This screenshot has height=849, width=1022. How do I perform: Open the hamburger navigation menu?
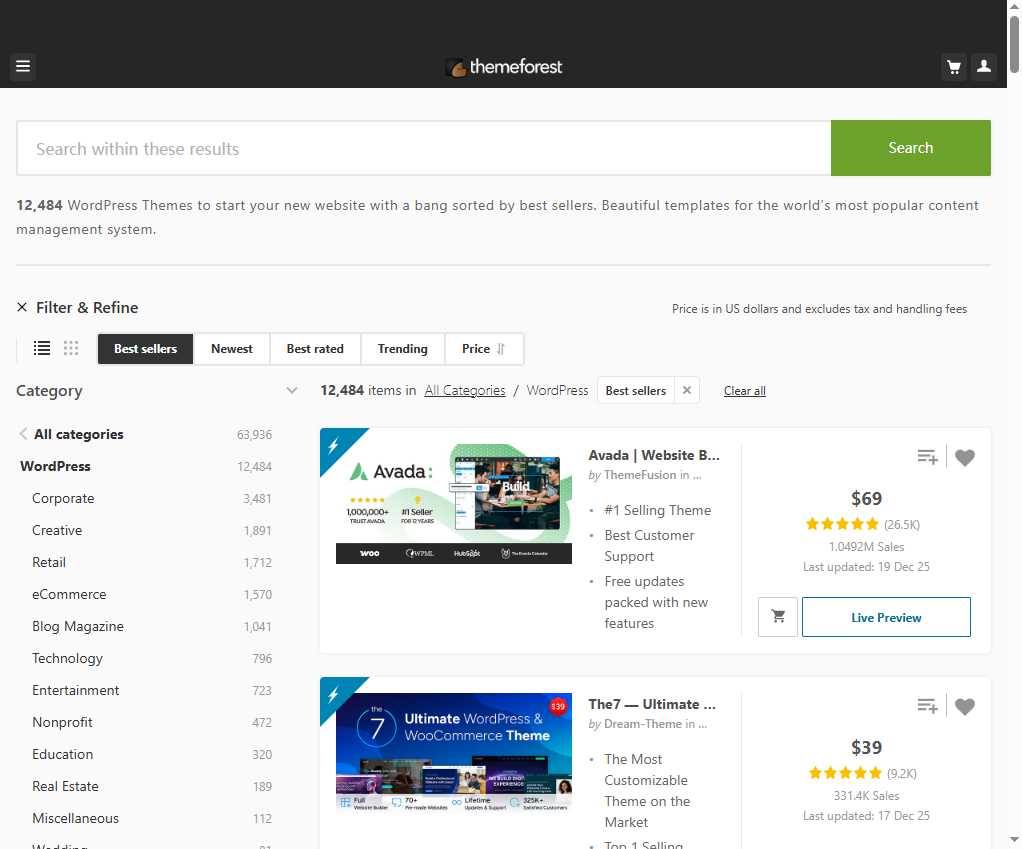click(23, 67)
